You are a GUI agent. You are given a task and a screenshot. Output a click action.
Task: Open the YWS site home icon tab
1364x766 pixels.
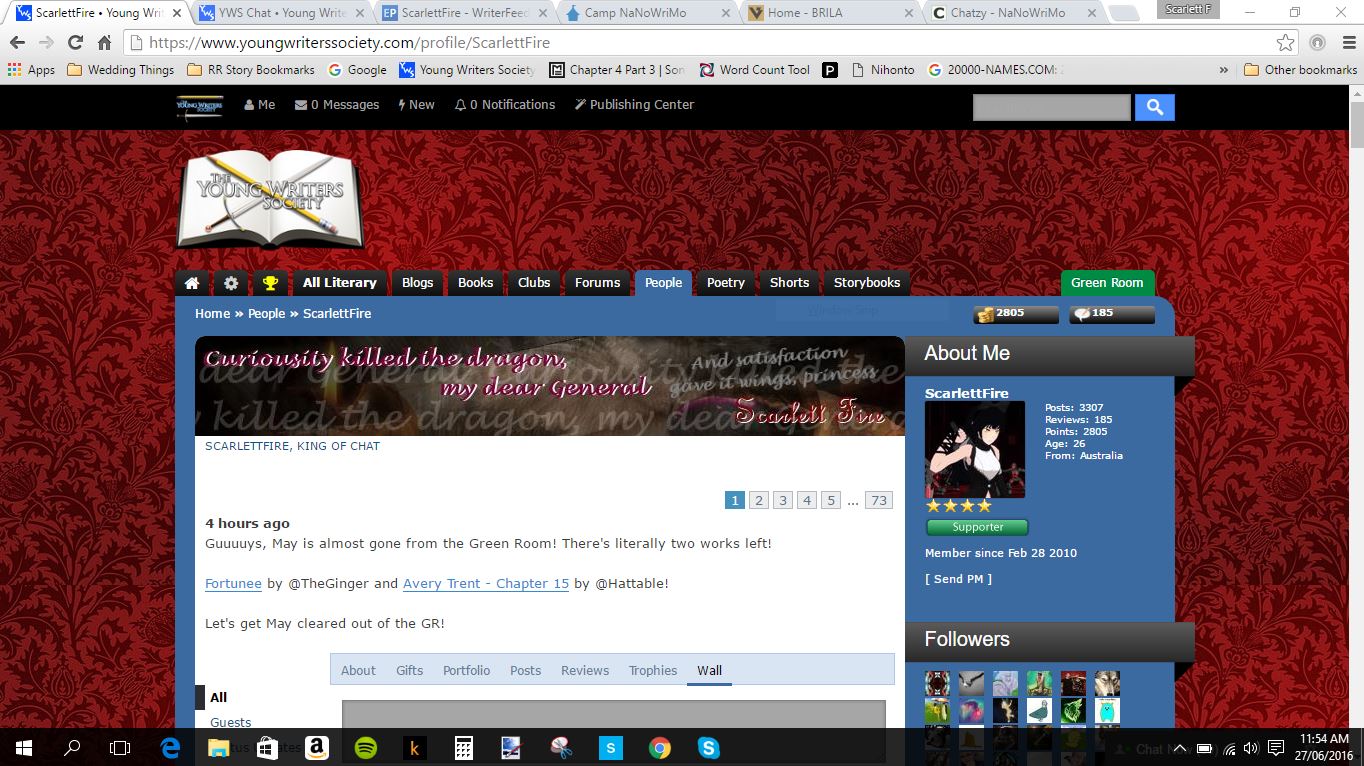click(192, 283)
